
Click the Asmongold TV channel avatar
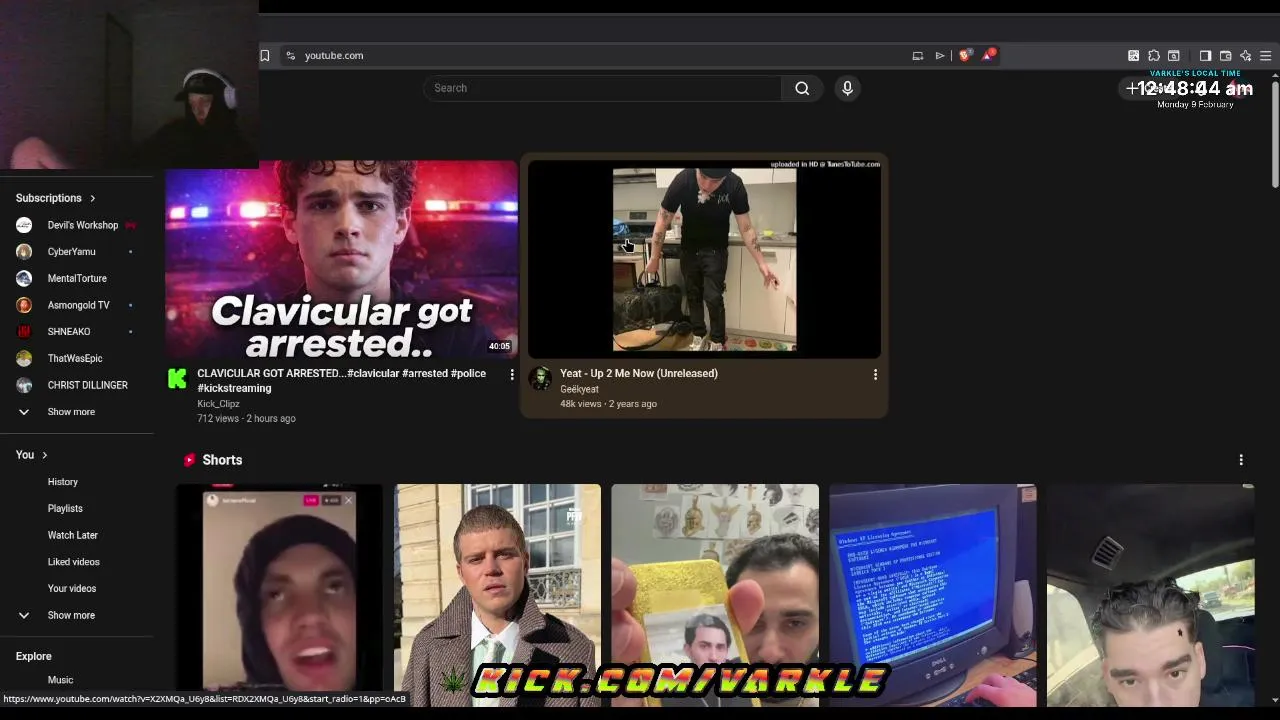[x=24, y=305]
